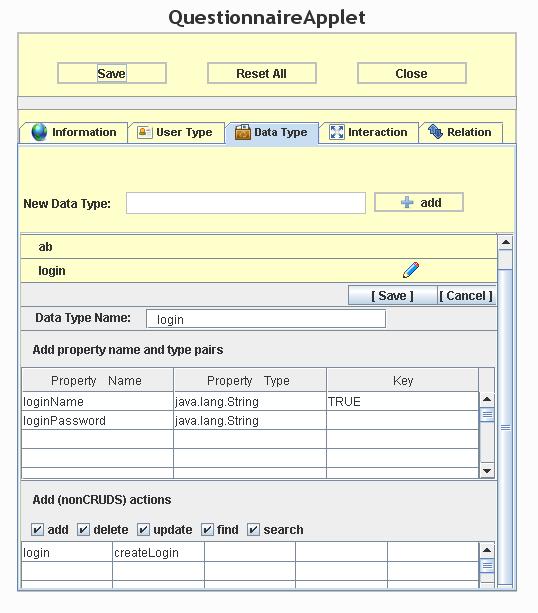This screenshot has width=538, height=613.
Task: Click the Data Type Name field
Action: pos(266,319)
